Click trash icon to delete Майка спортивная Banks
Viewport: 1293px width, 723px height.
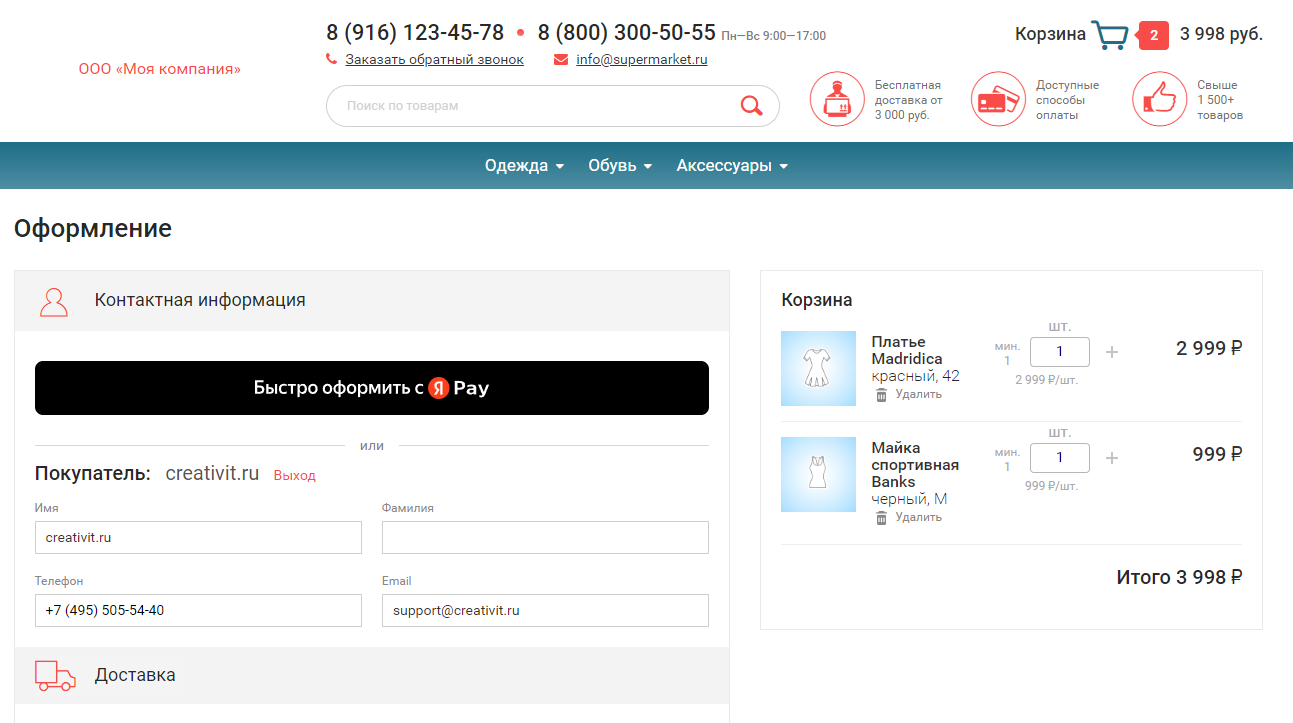click(881, 518)
